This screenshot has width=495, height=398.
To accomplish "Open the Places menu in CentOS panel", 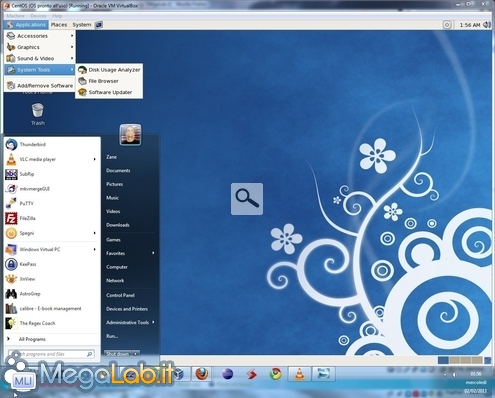I will [59, 25].
